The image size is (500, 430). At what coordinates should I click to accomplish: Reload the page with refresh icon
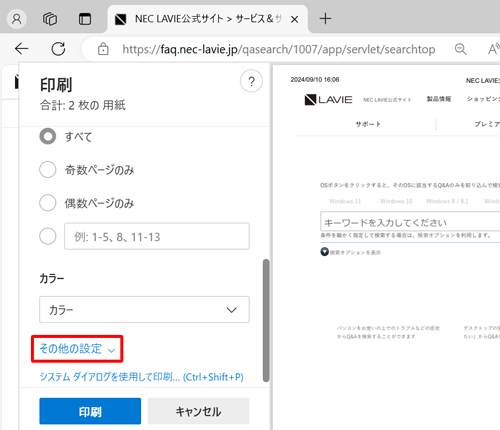58,49
